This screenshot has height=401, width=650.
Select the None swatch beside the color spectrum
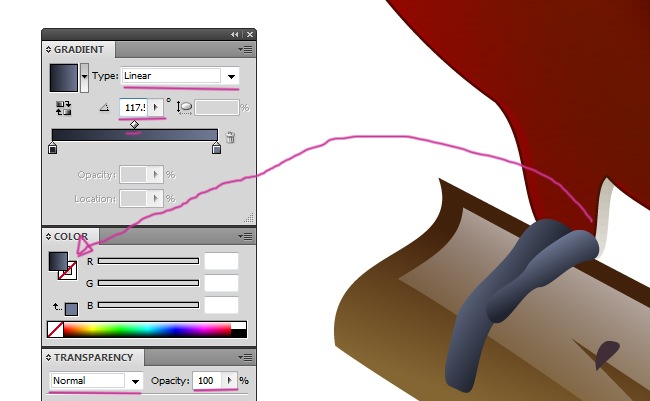tap(55, 329)
